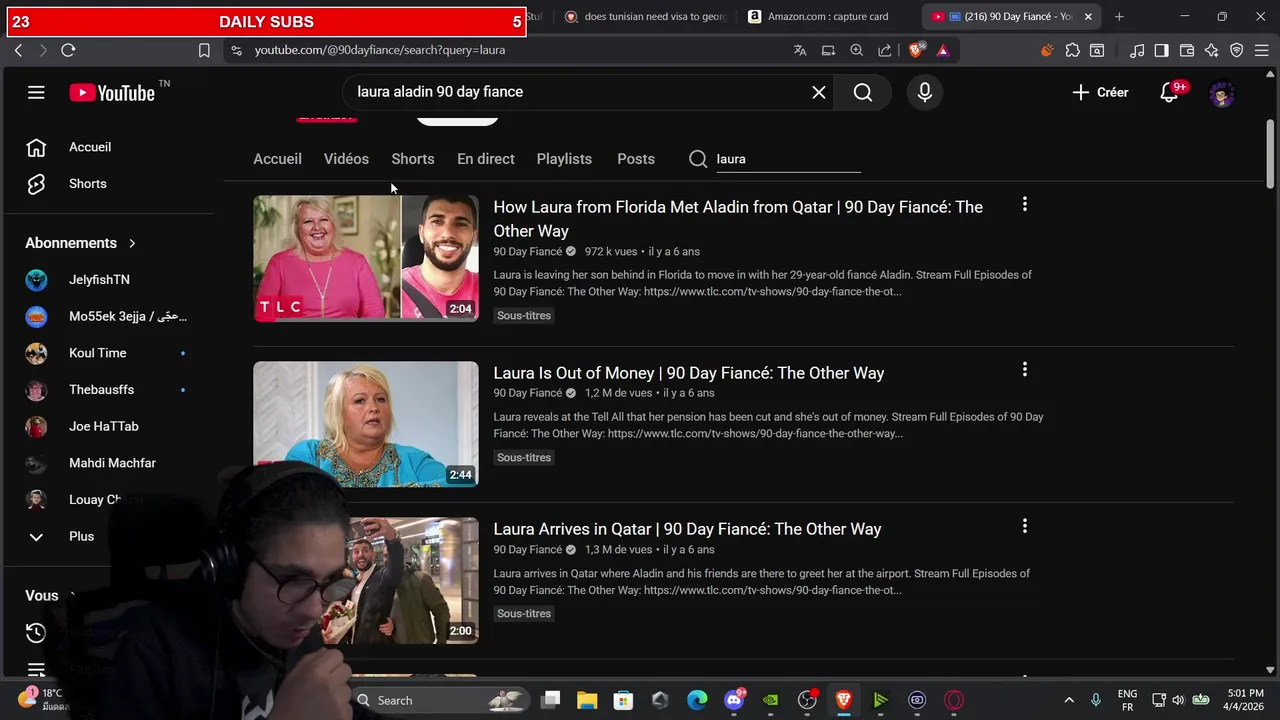Open File Explorer from taskbar
The image size is (1280, 720).
[587, 700]
